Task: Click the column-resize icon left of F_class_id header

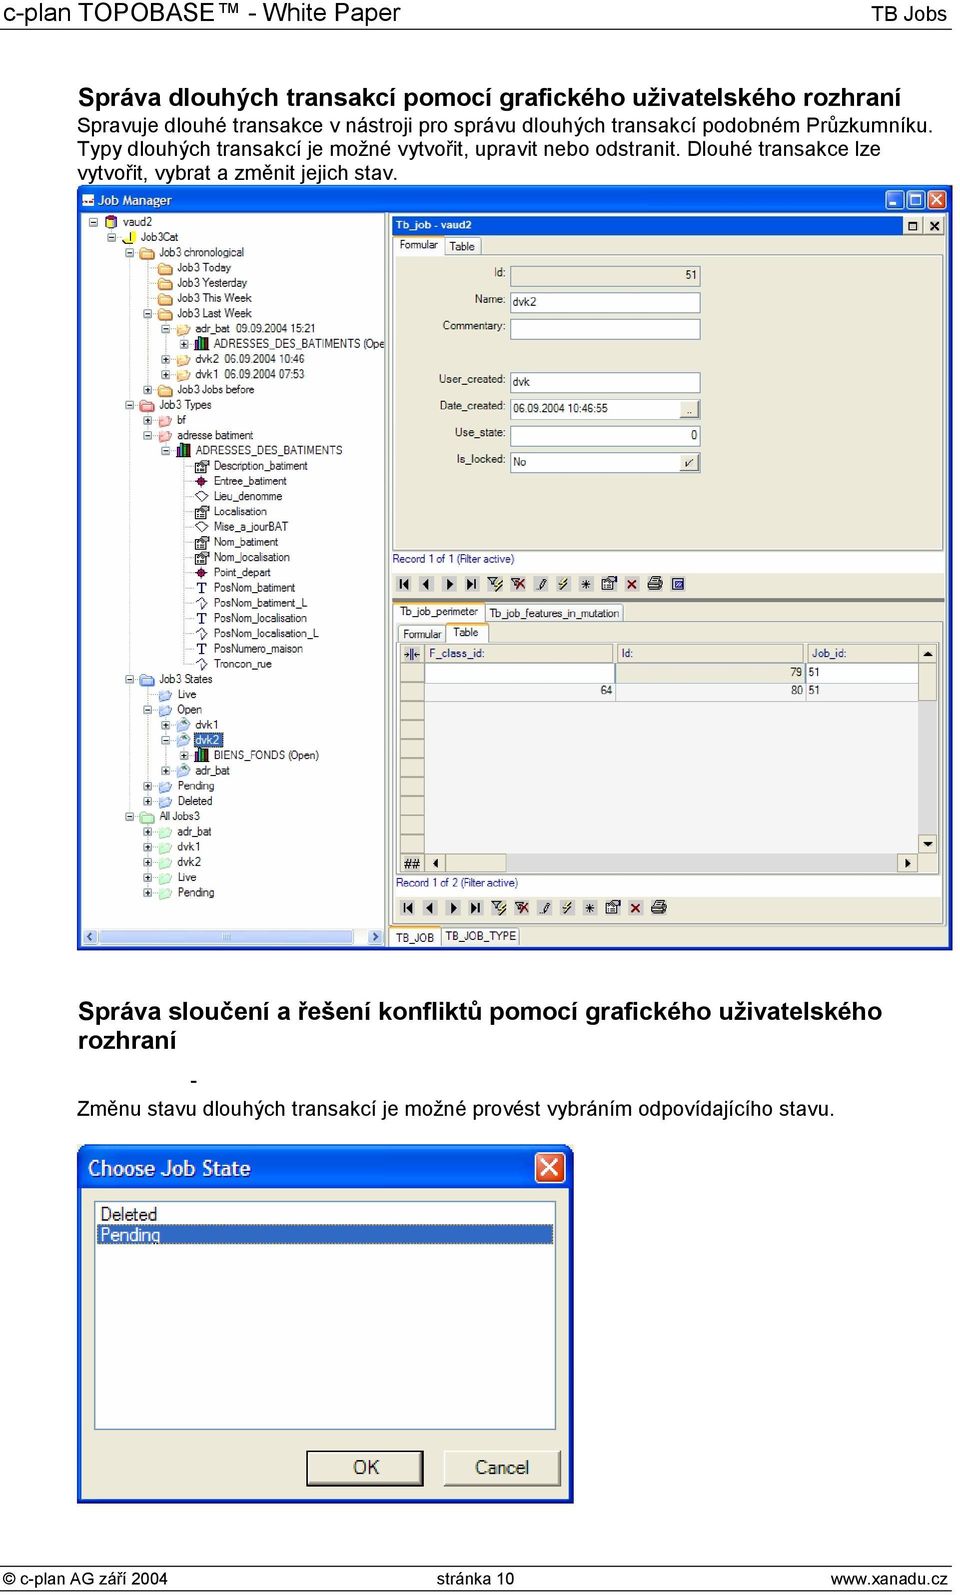Action: [x=412, y=654]
